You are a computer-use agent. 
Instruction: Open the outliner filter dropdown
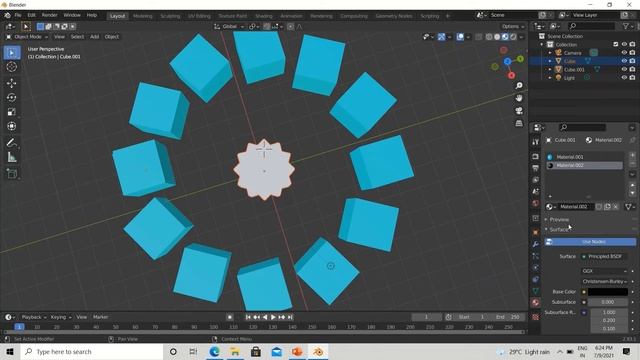point(627,26)
